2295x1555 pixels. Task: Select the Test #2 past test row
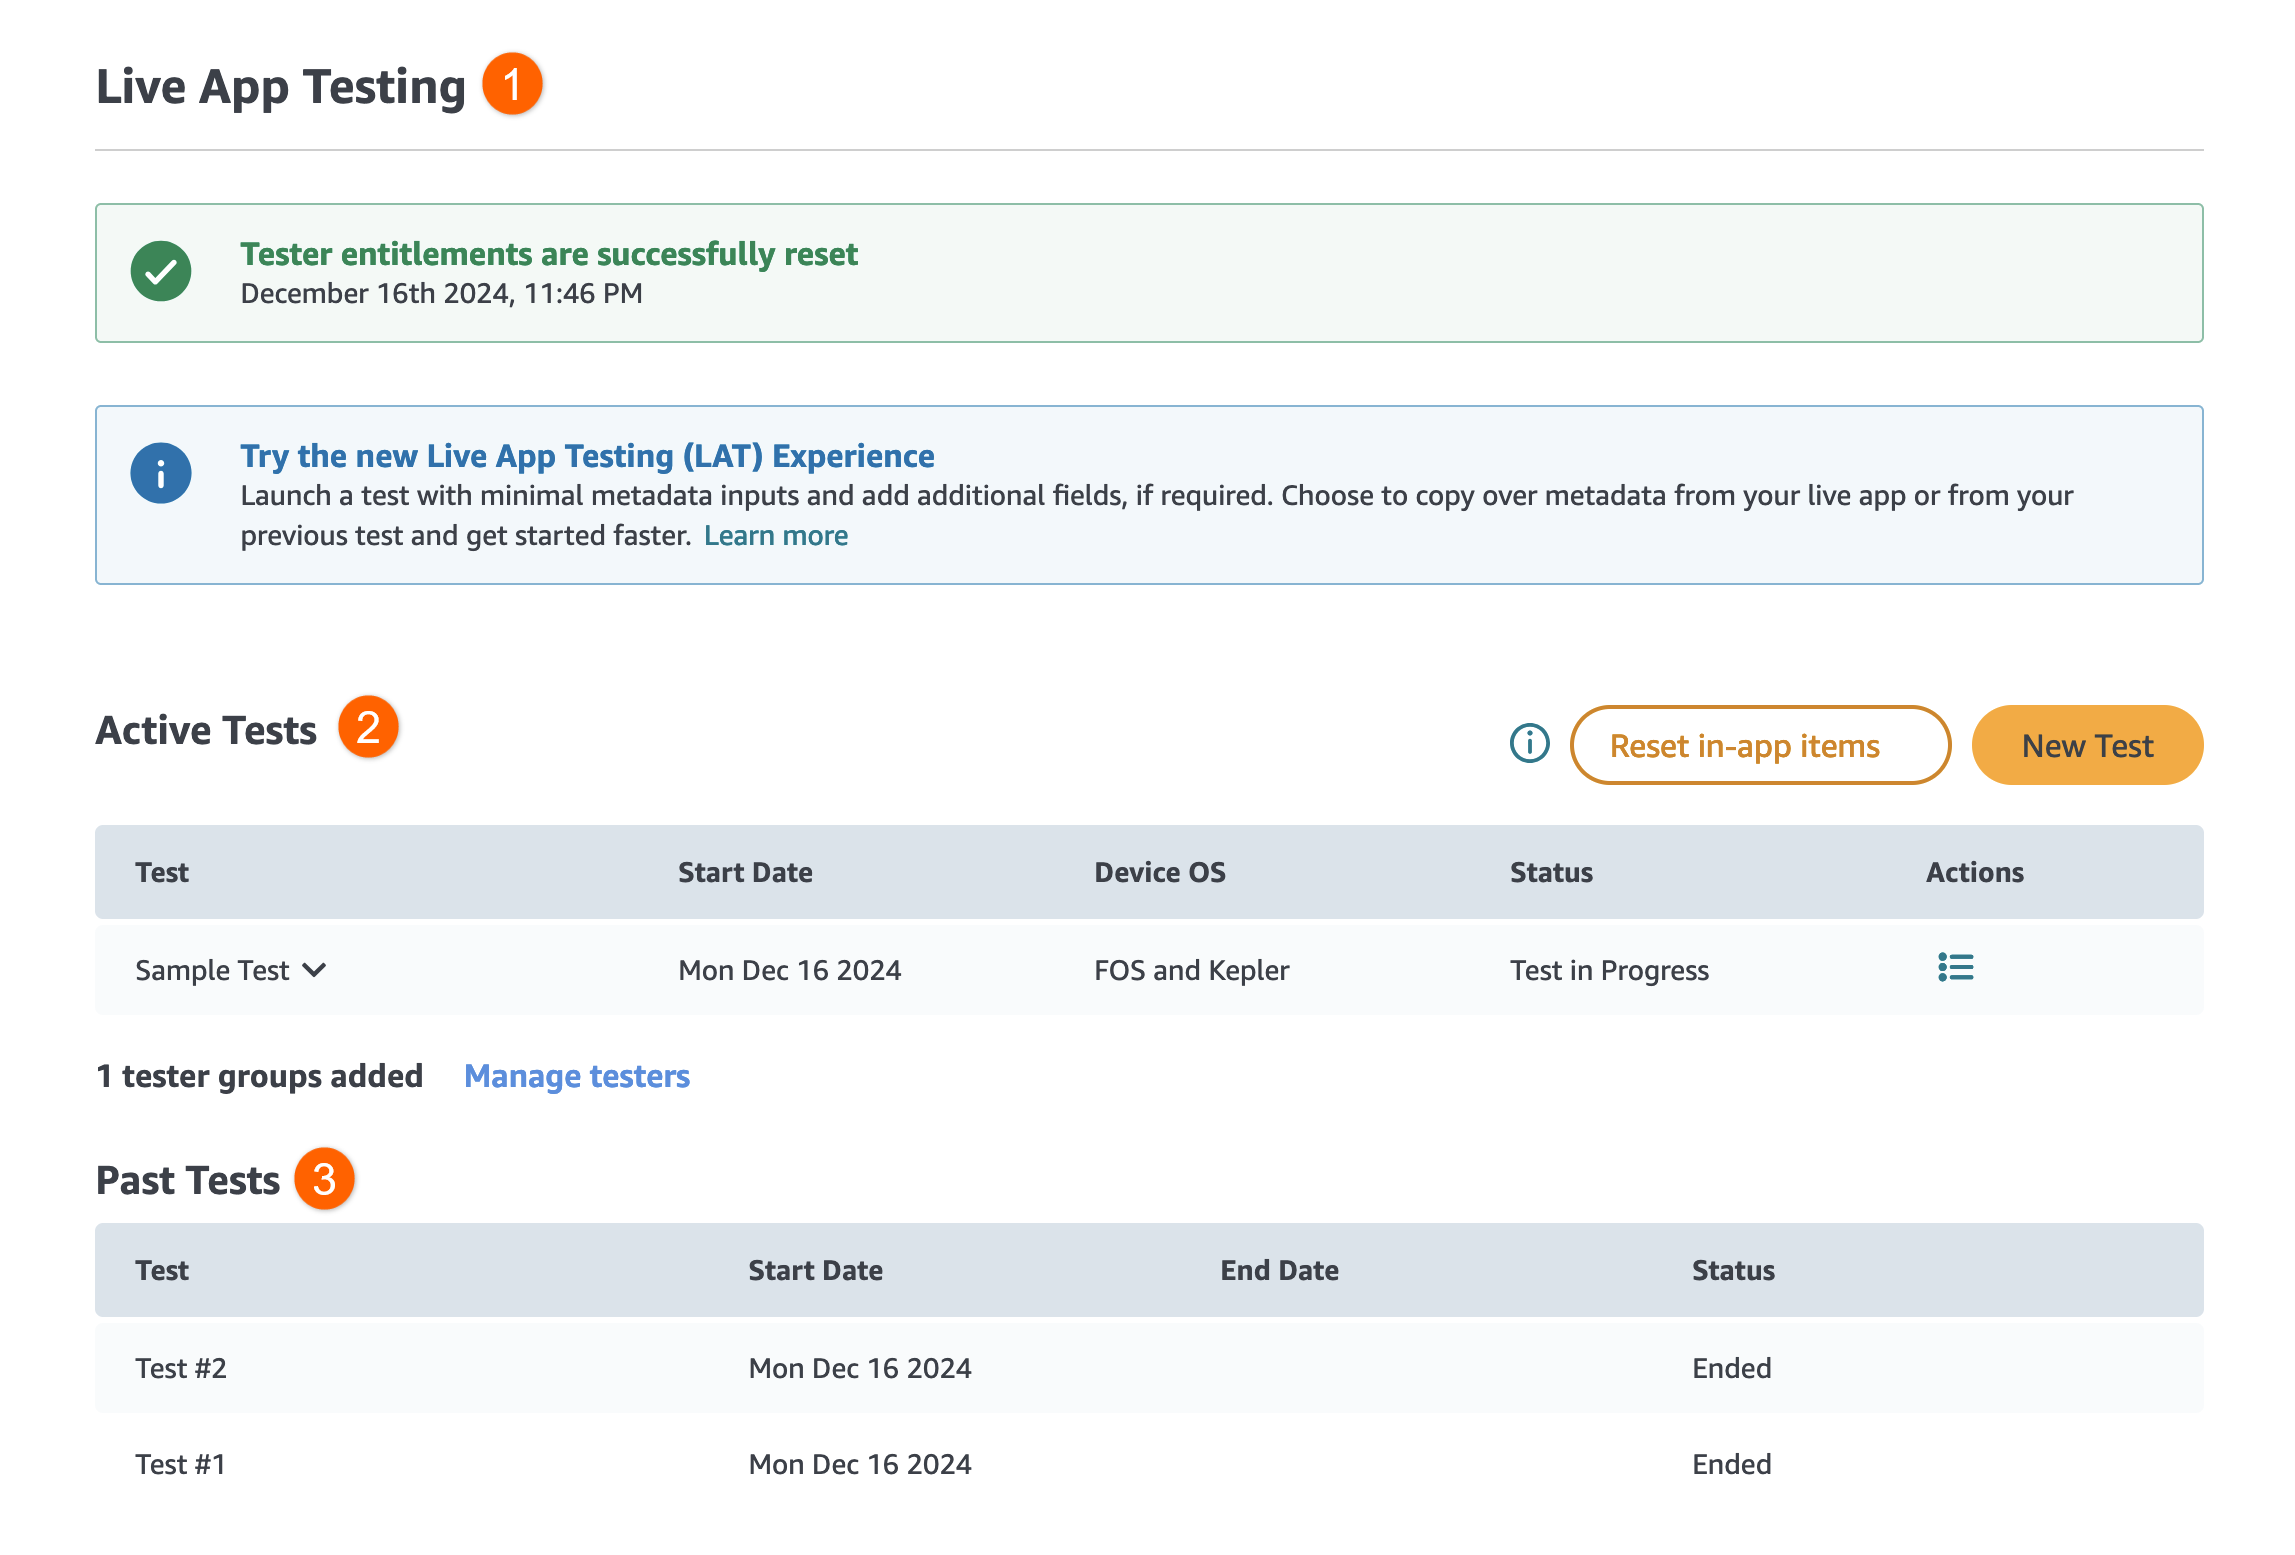(181, 1368)
